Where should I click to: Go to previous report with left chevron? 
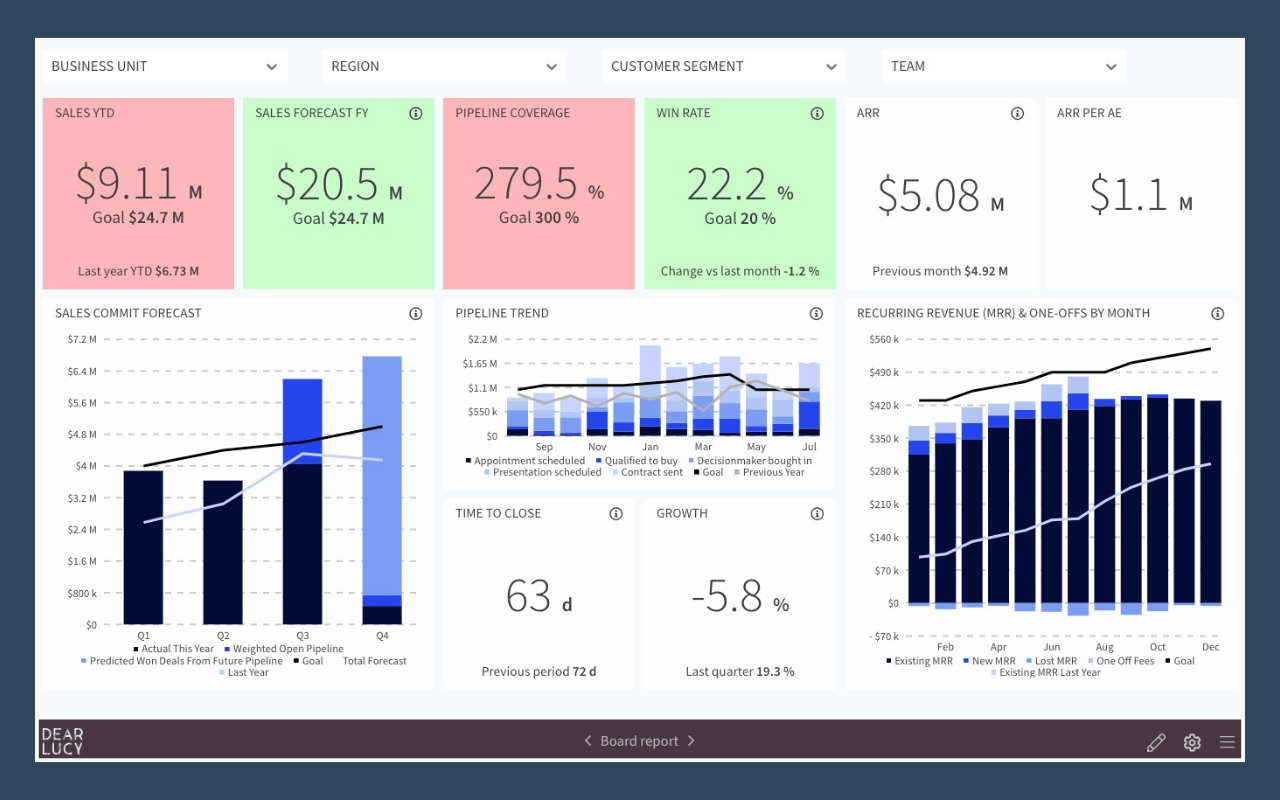pyautogui.click(x=587, y=741)
